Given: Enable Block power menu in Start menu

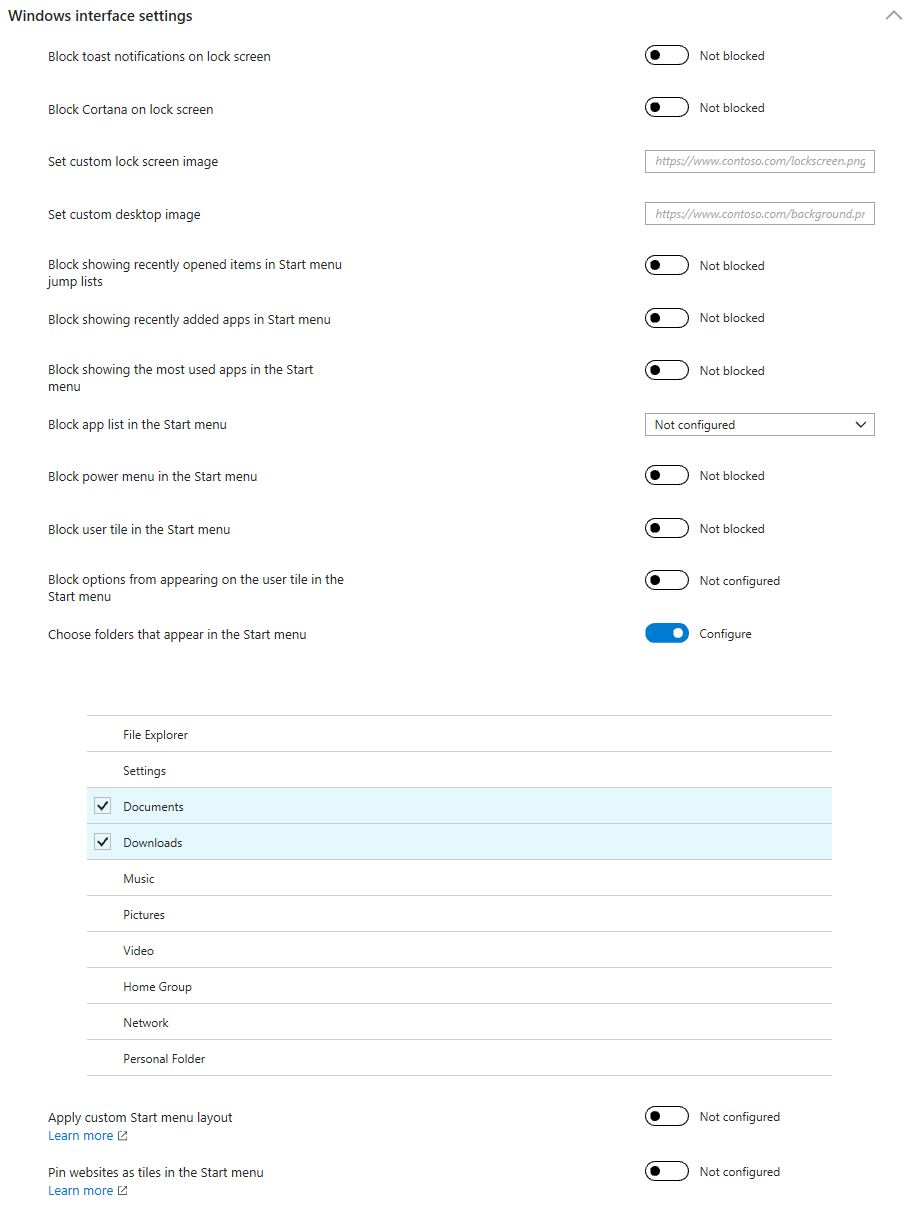Looking at the screenshot, I should click(667, 476).
